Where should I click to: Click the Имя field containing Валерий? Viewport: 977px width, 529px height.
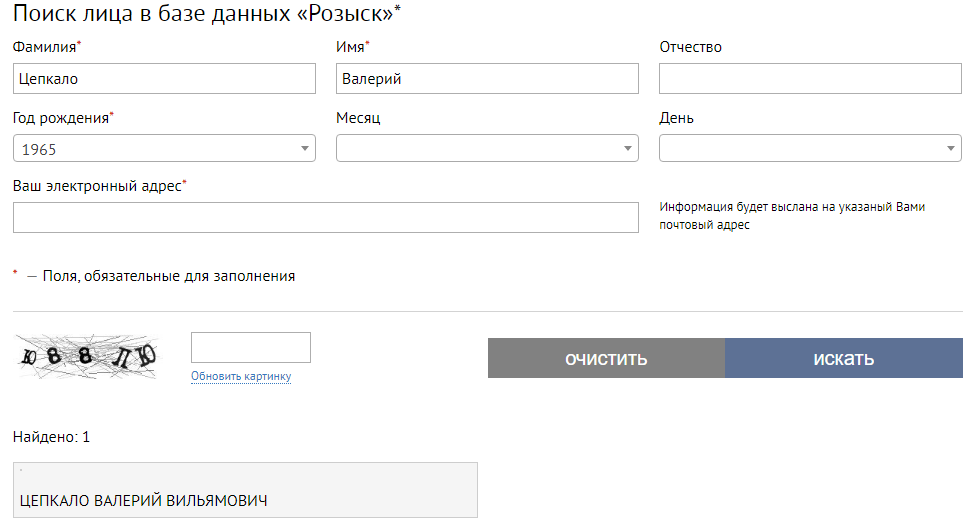click(x=487, y=79)
